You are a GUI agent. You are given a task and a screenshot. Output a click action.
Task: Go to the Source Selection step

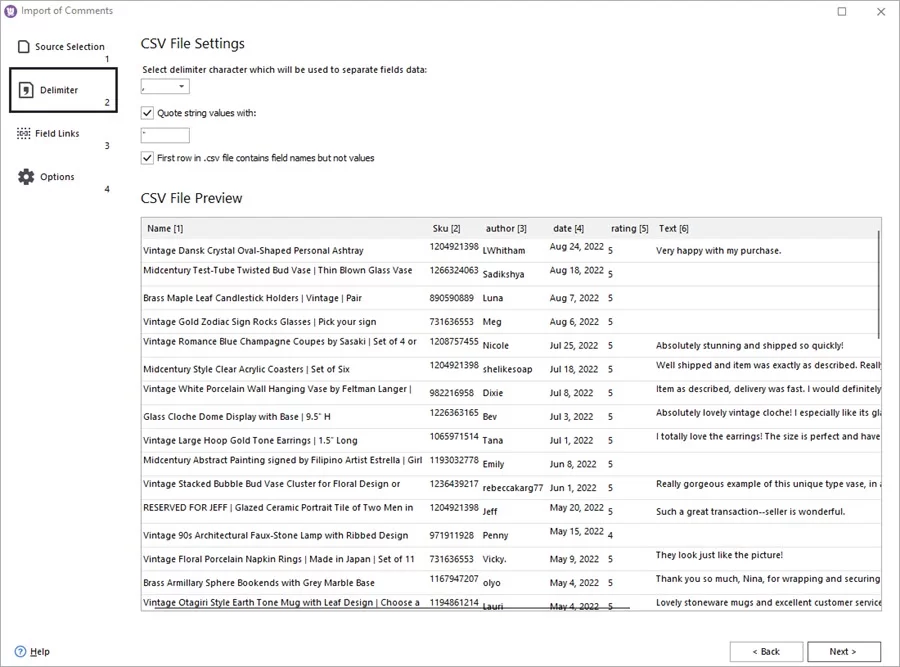[x=70, y=46]
